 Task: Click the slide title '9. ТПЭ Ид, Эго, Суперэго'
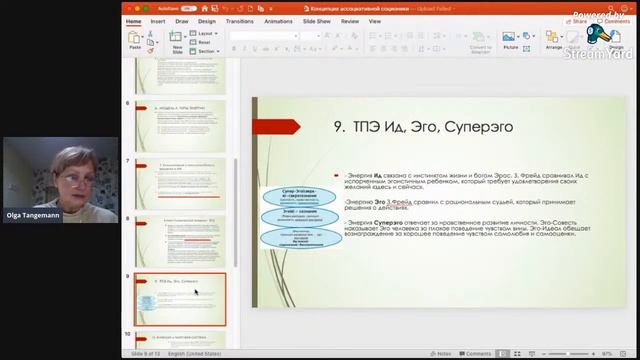tap(423, 127)
